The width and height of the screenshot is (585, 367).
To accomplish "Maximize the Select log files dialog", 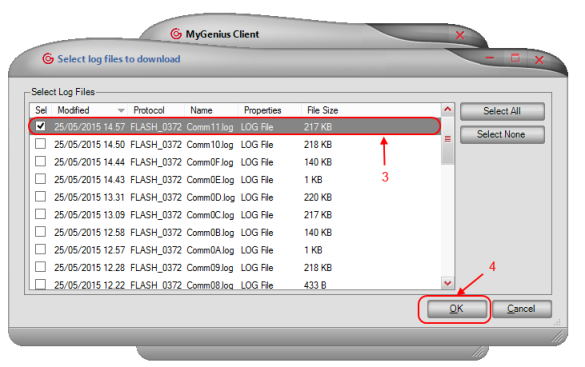I will (515, 58).
